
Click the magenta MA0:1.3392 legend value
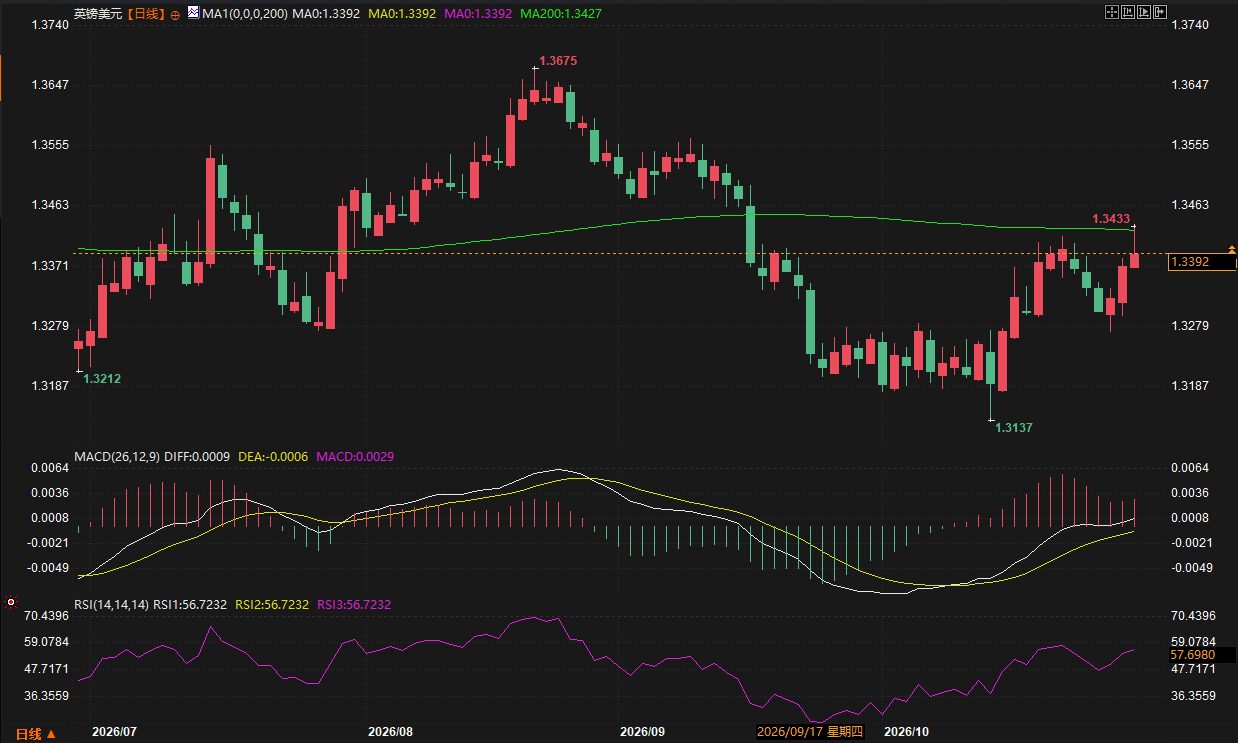coord(478,14)
